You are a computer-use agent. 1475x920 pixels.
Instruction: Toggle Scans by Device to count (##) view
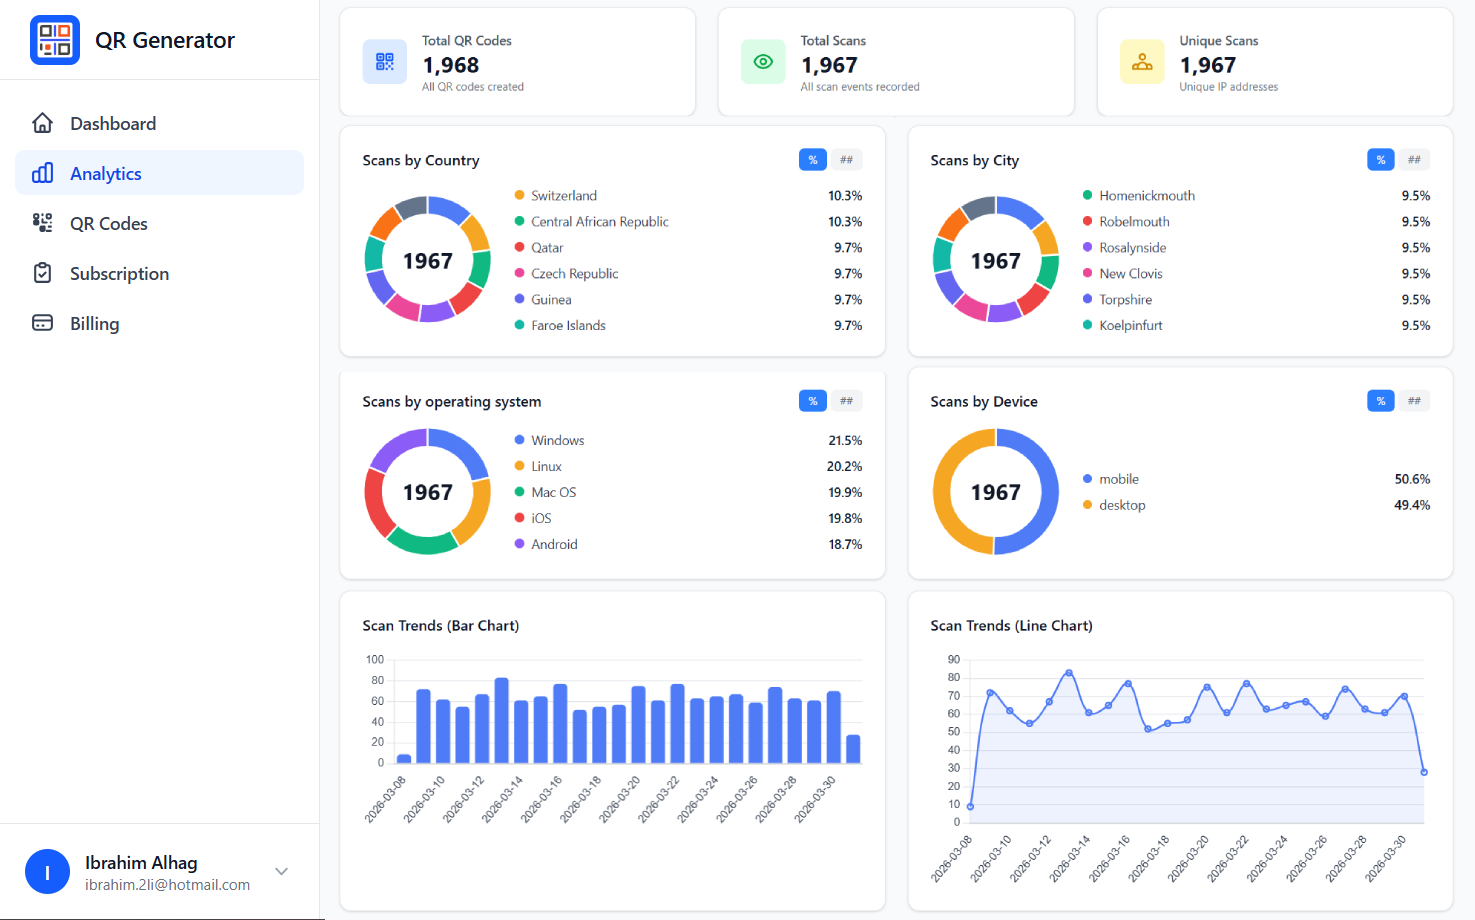1414,401
